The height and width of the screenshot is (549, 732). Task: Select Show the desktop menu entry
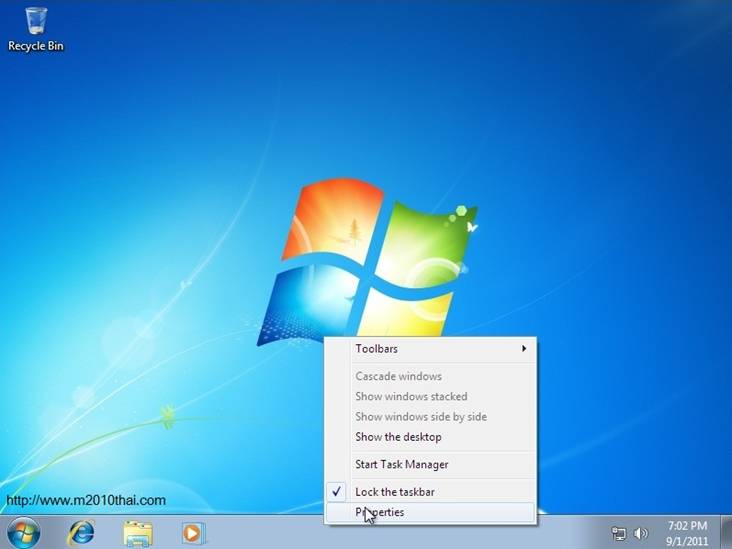[430, 437]
